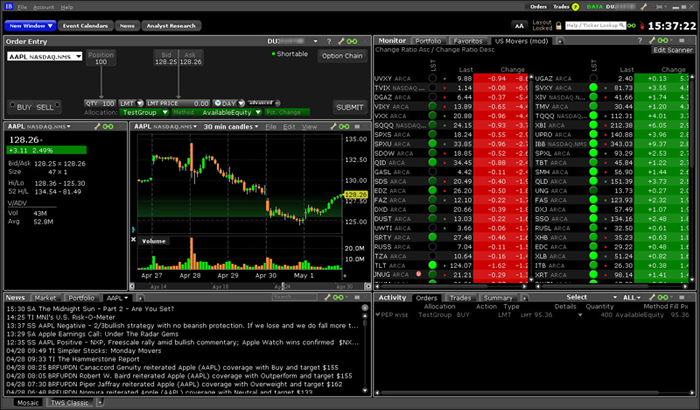
Task: Click the SUBMIT order button
Action: [x=350, y=107]
